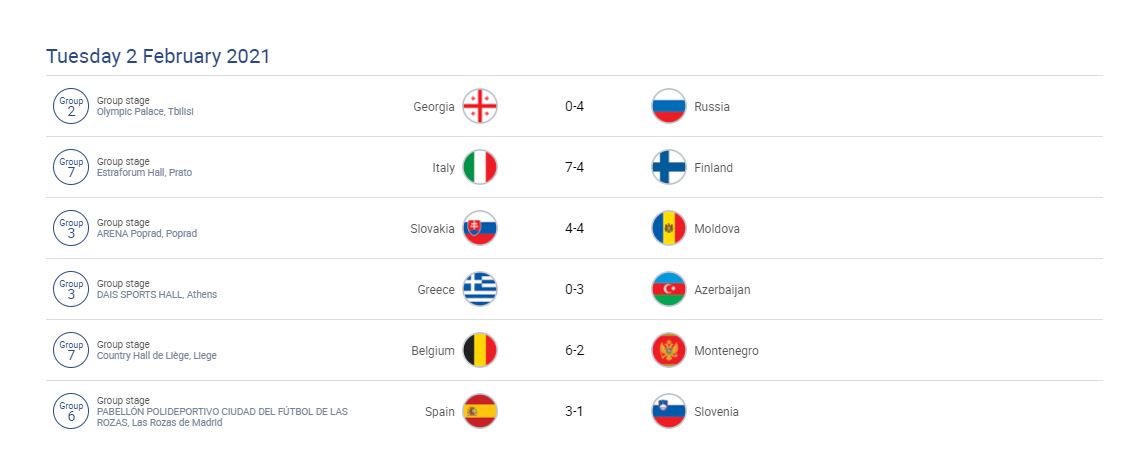The width and height of the screenshot is (1142, 467).
Task: Open the Belgium vs Montenegro 6-2 score
Action: [574, 350]
